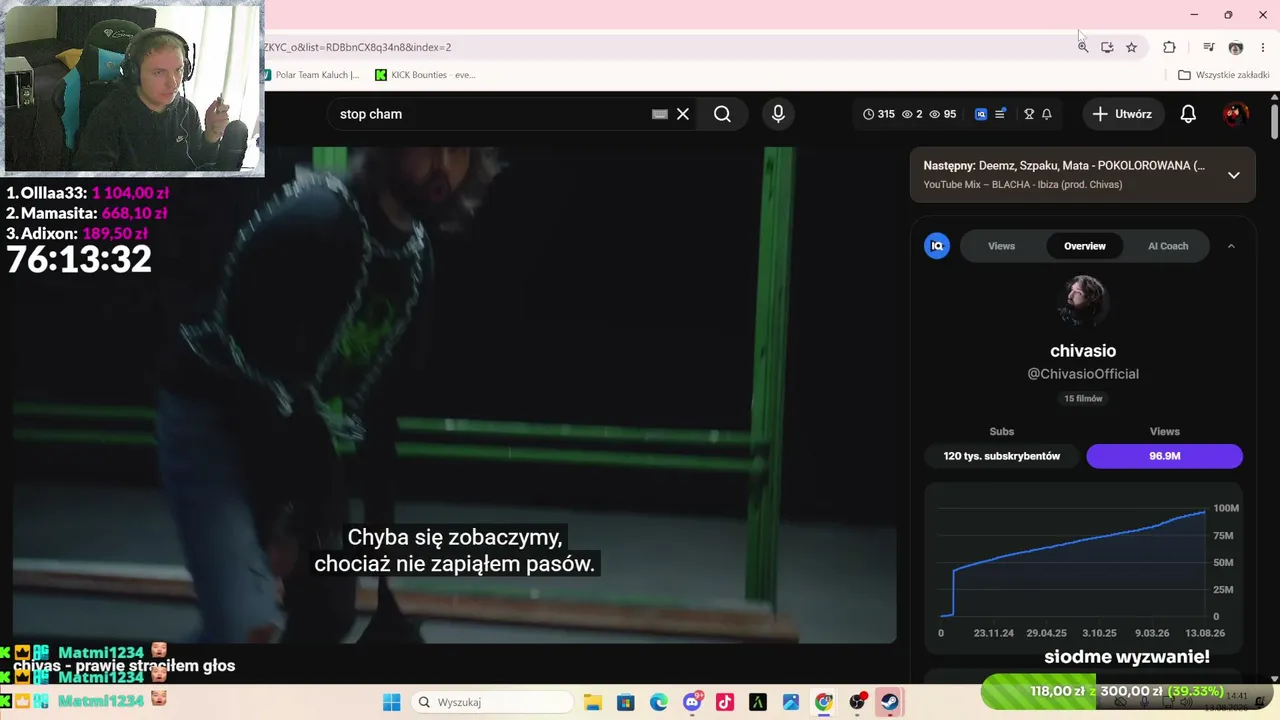Click the eye stat showing 2

pos(912,114)
